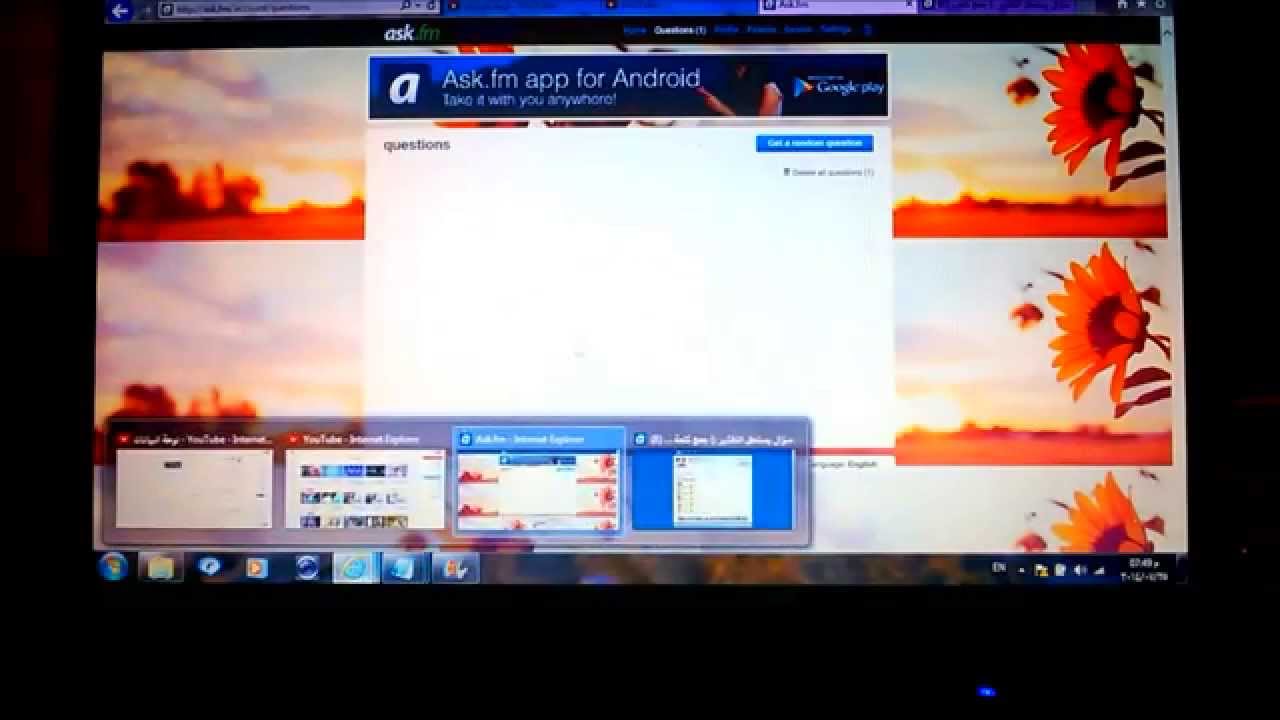Screen dimensions: 1280x720
Task: Click the IE Tools gear icon
Action: (1160, 6)
